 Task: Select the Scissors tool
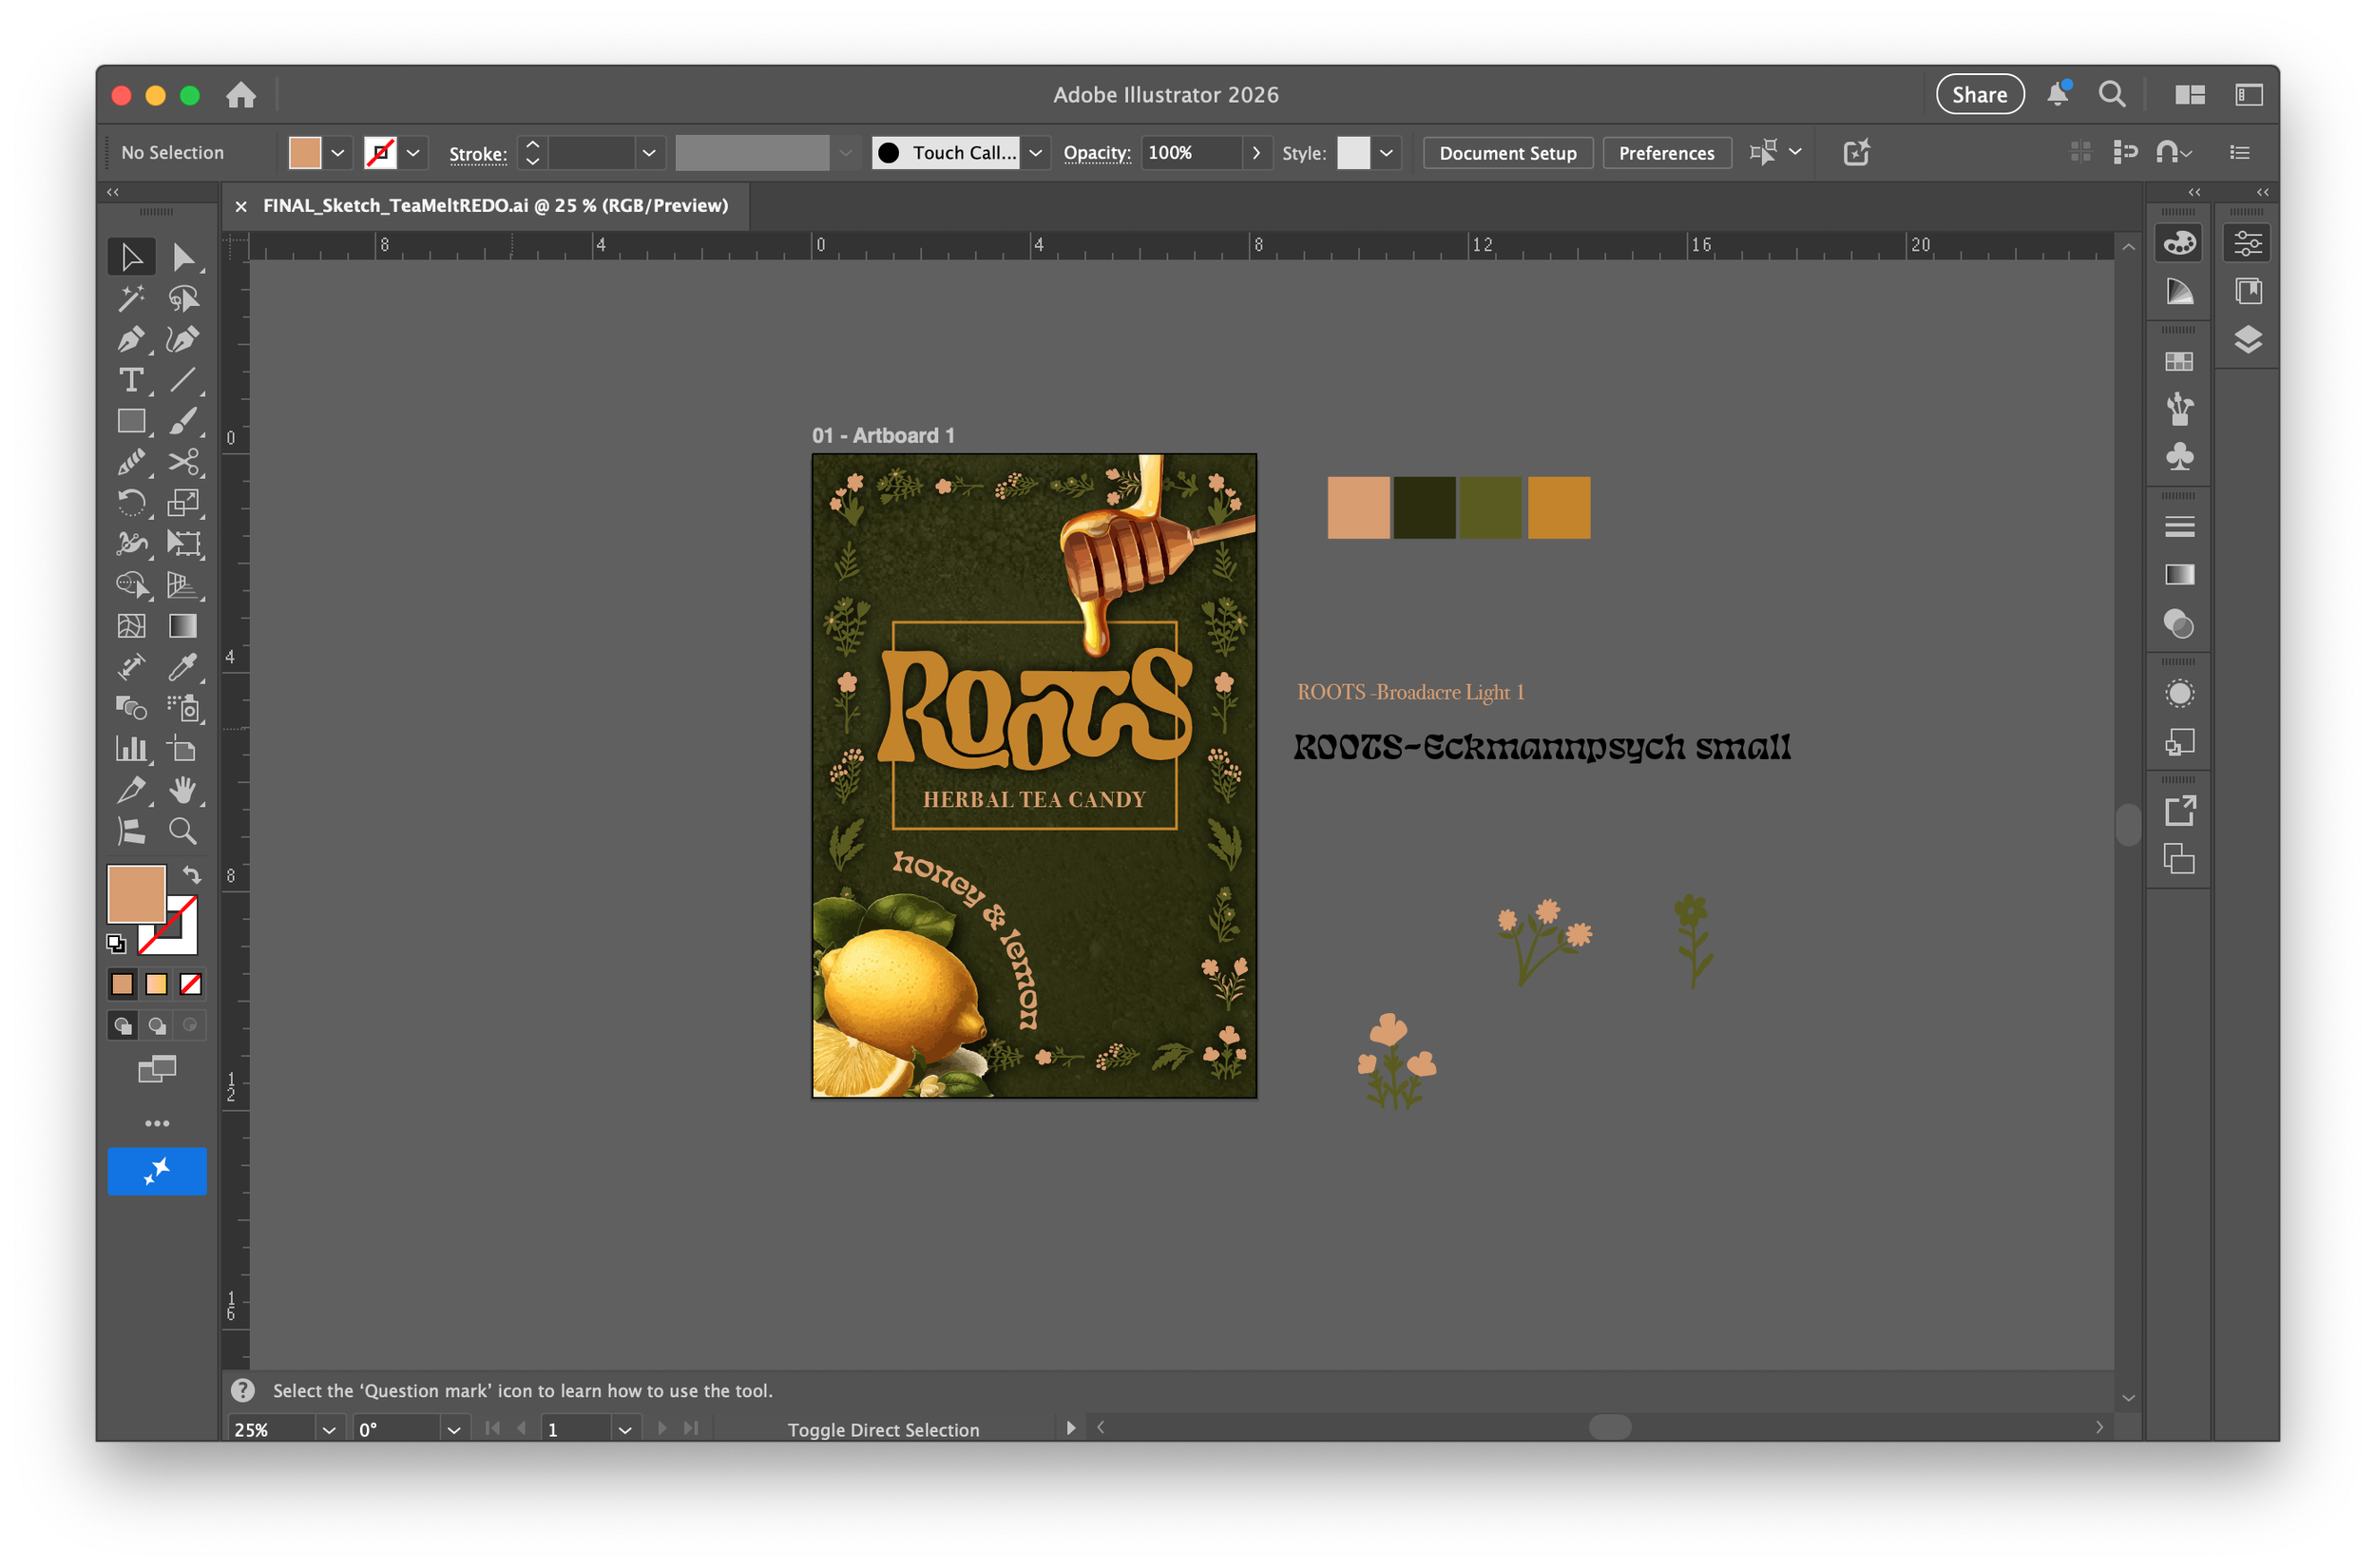(x=183, y=462)
